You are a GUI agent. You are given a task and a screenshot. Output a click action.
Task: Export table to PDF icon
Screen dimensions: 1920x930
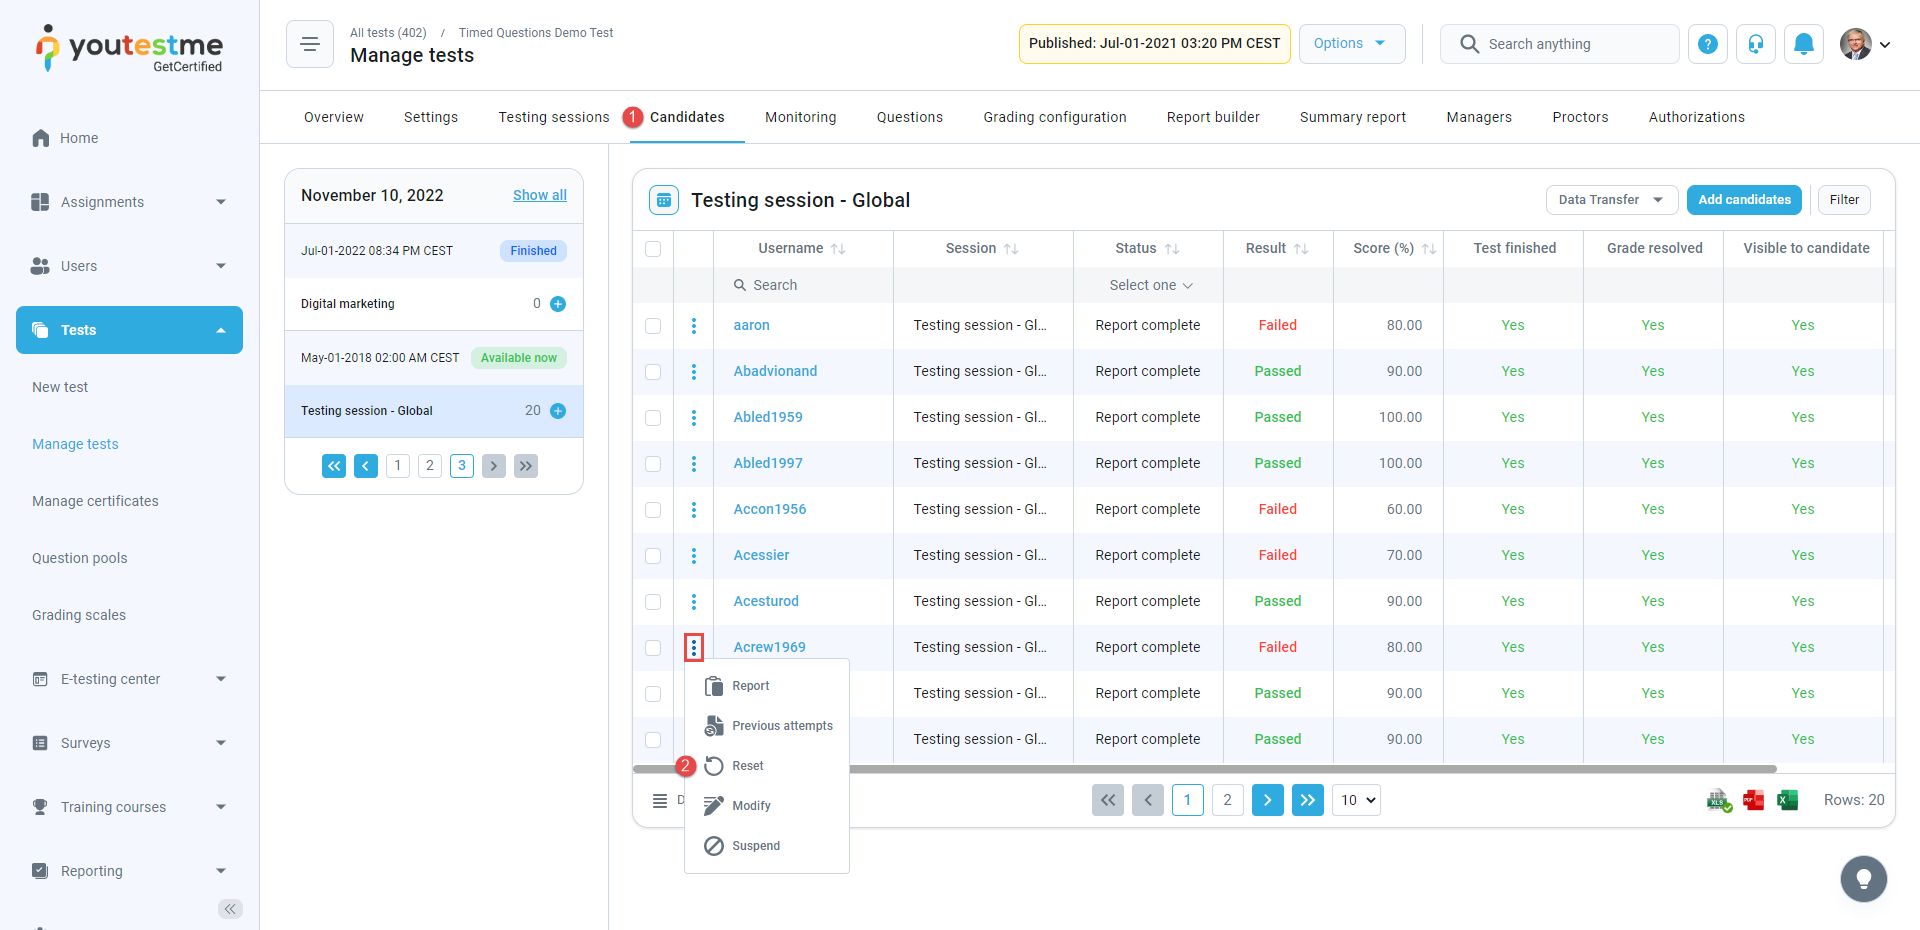pyautogui.click(x=1753, y=800)
